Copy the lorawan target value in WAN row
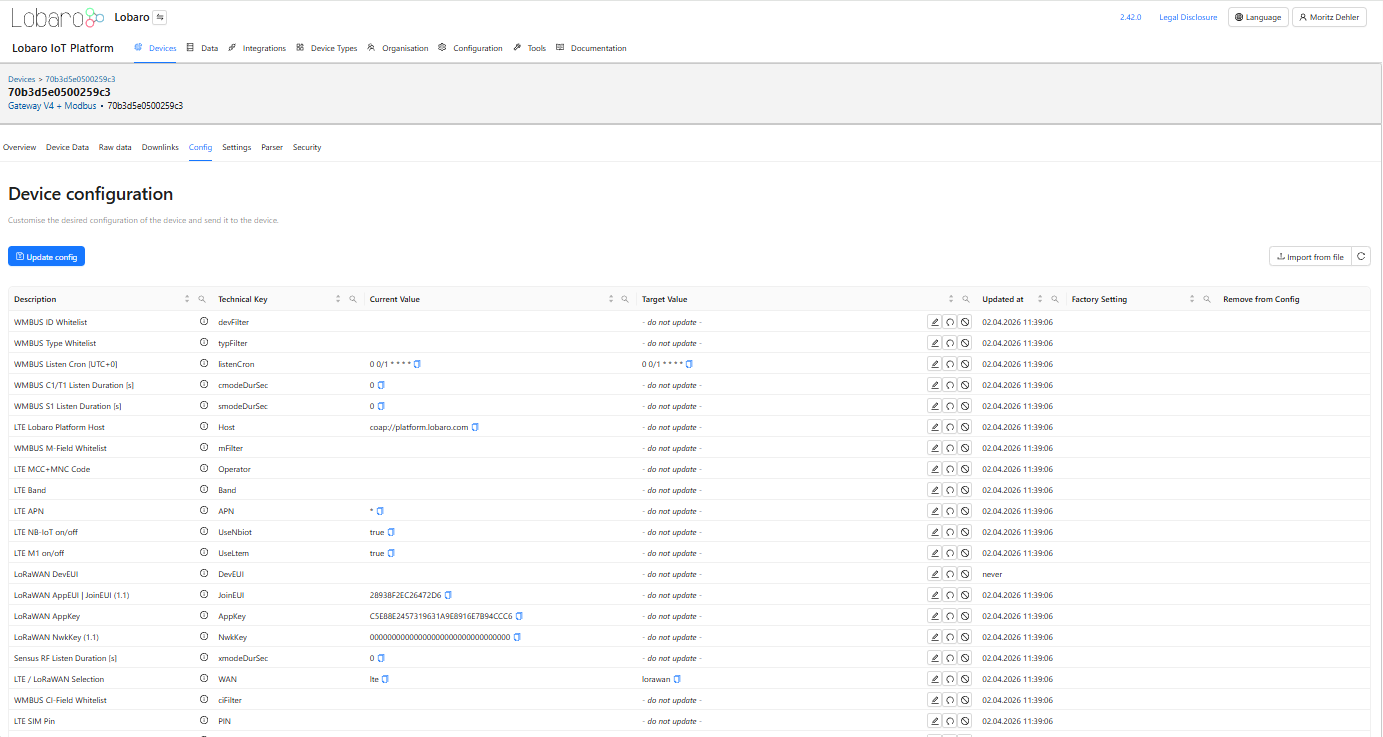The height and width of the screenshot is (737, 1383). 677,679
